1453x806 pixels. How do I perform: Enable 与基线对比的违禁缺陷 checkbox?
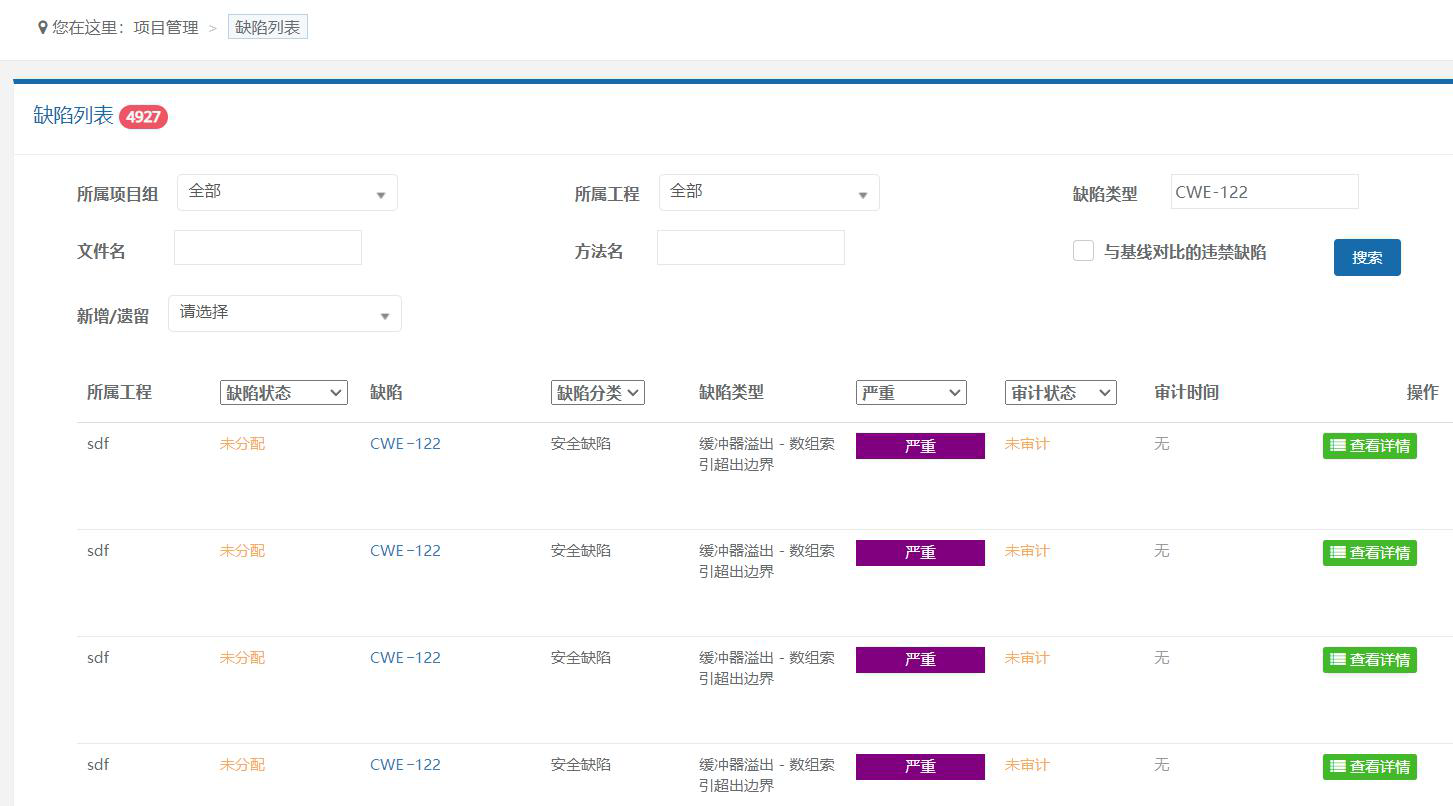(x=1083, y=251)
